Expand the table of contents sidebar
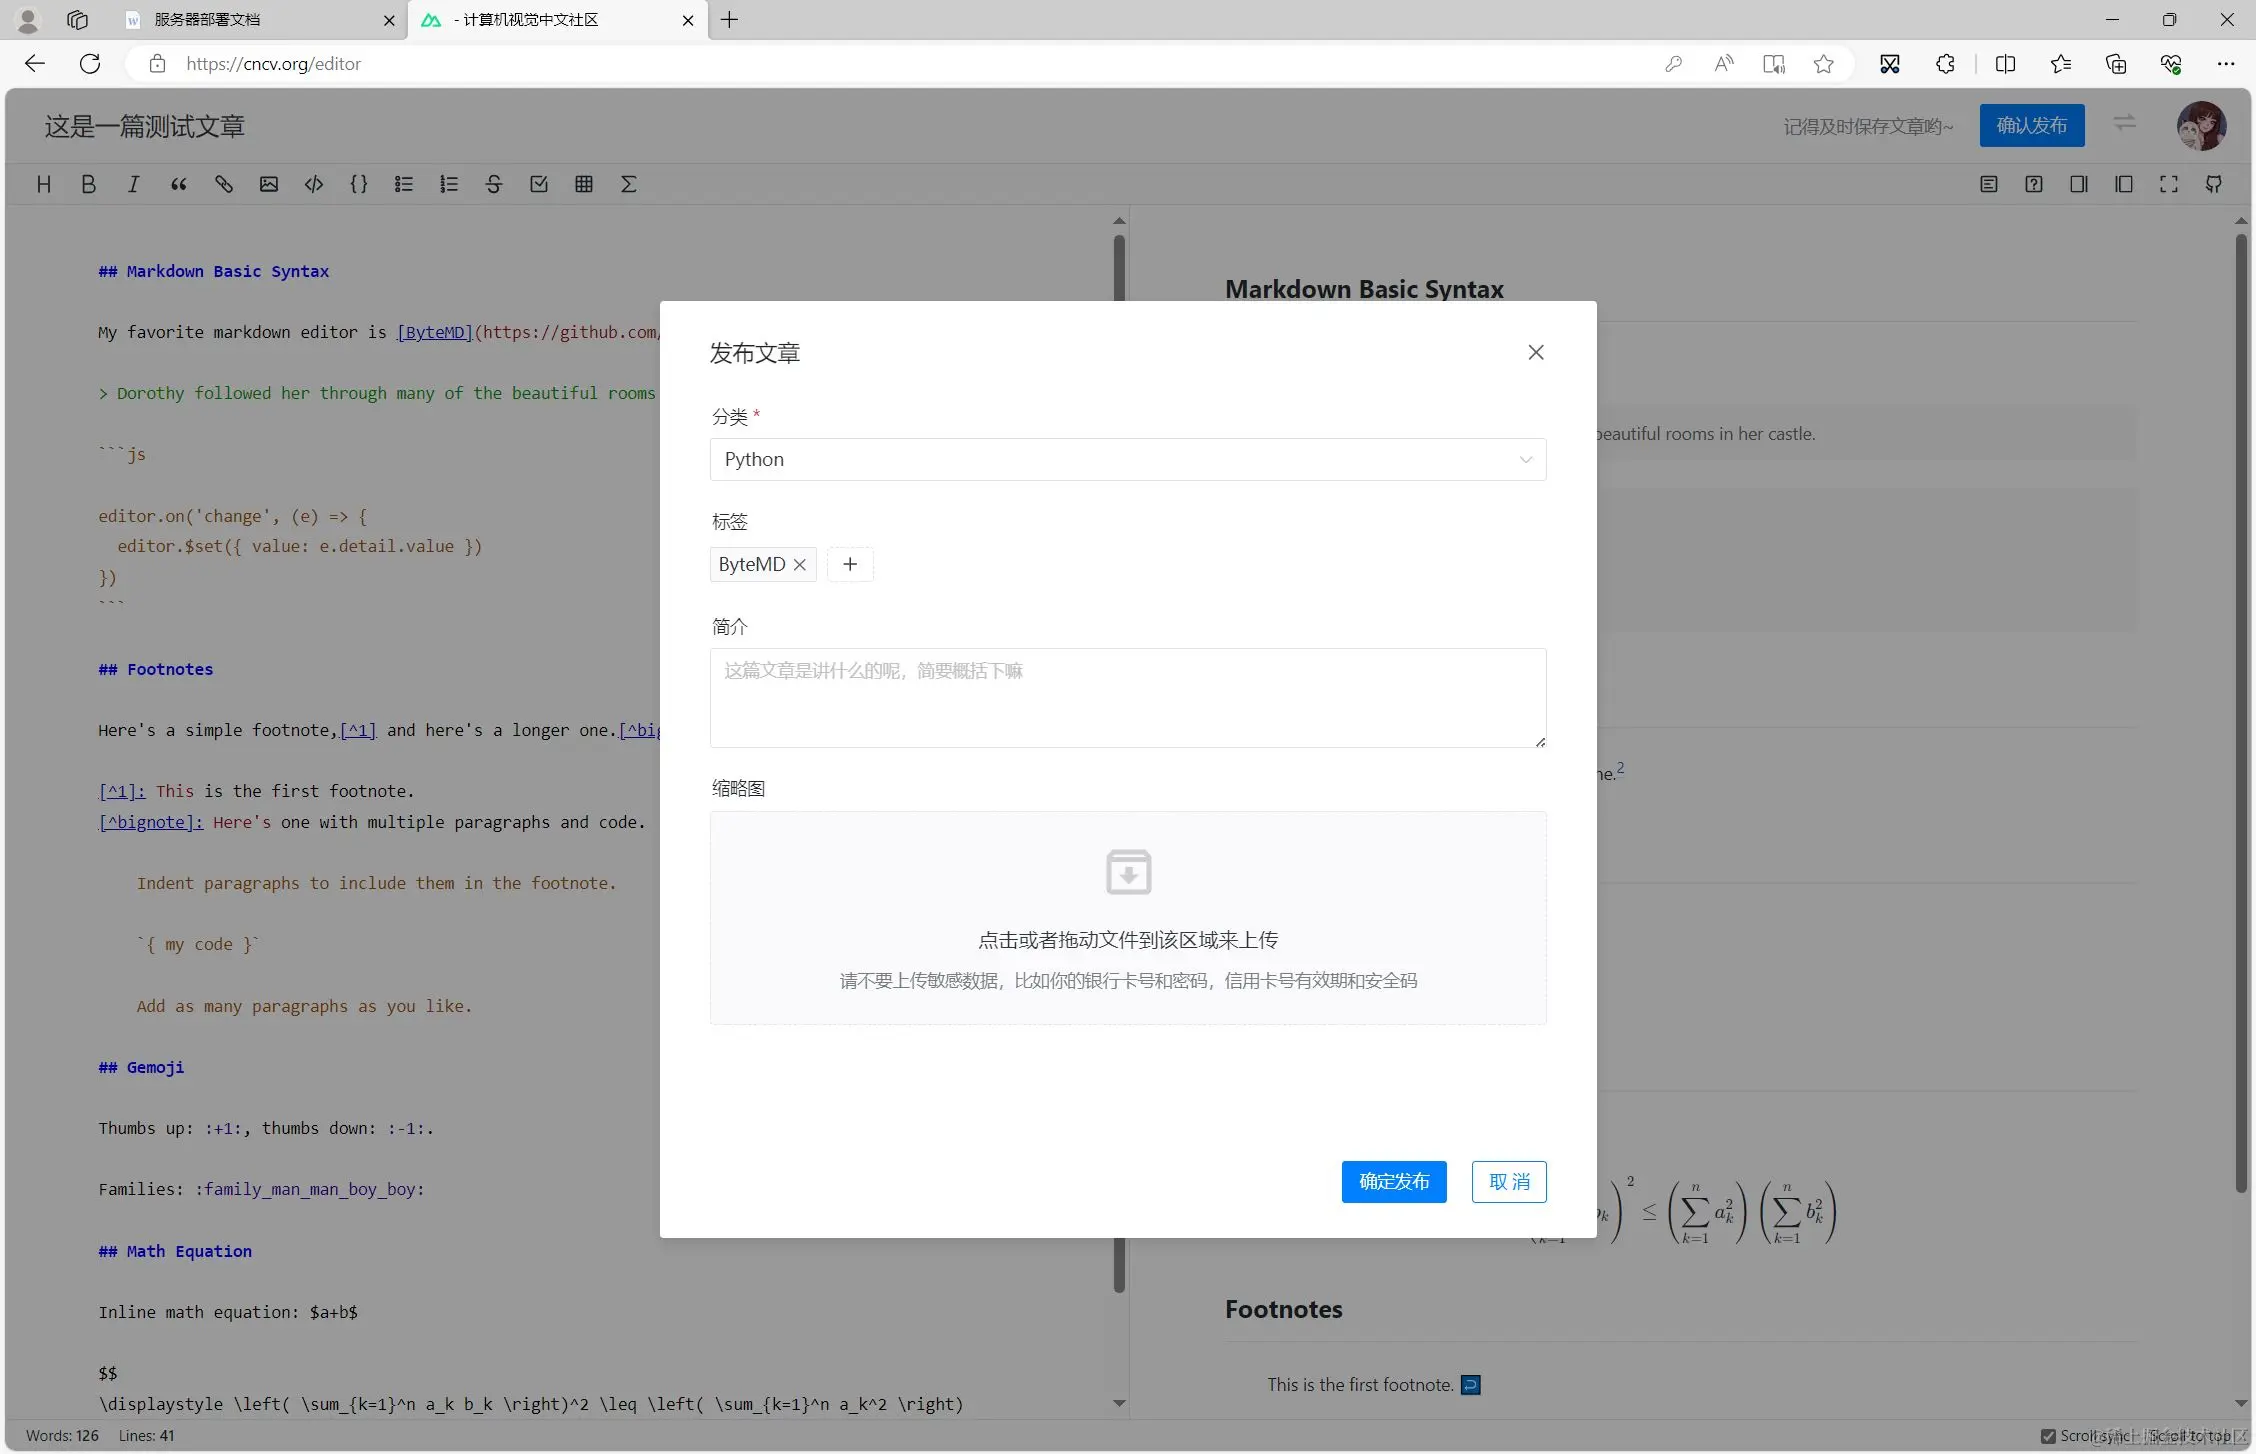2256x1454 pixels. coord(1988,184)
